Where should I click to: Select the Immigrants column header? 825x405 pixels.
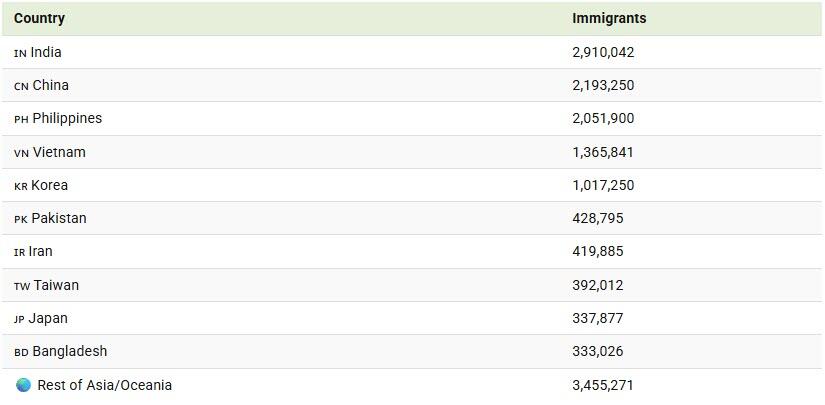point(609,18)
